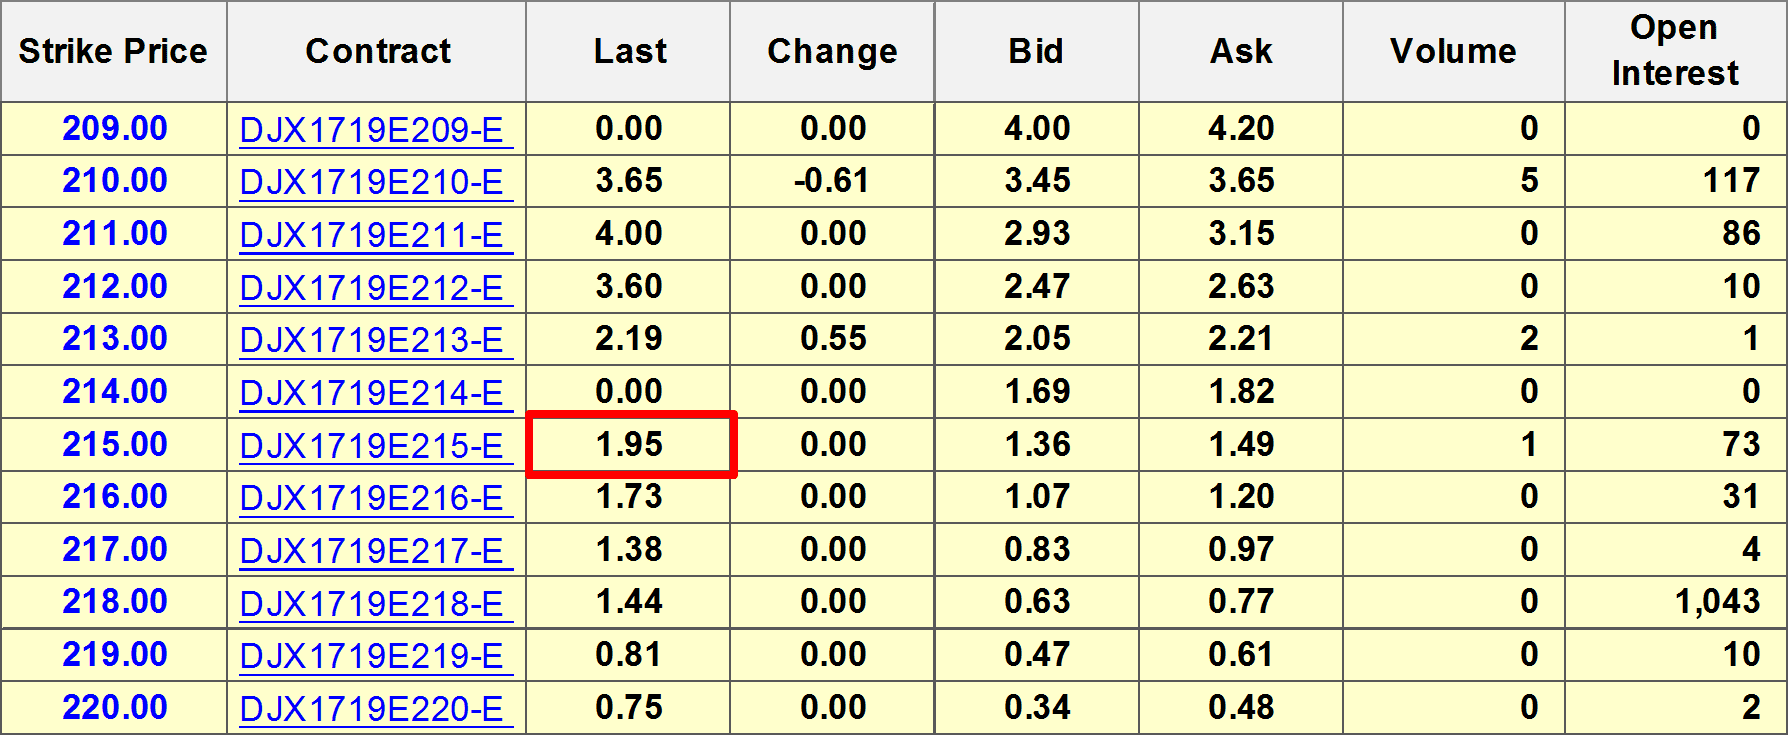Click the Strike Price column header

(113, 51)
